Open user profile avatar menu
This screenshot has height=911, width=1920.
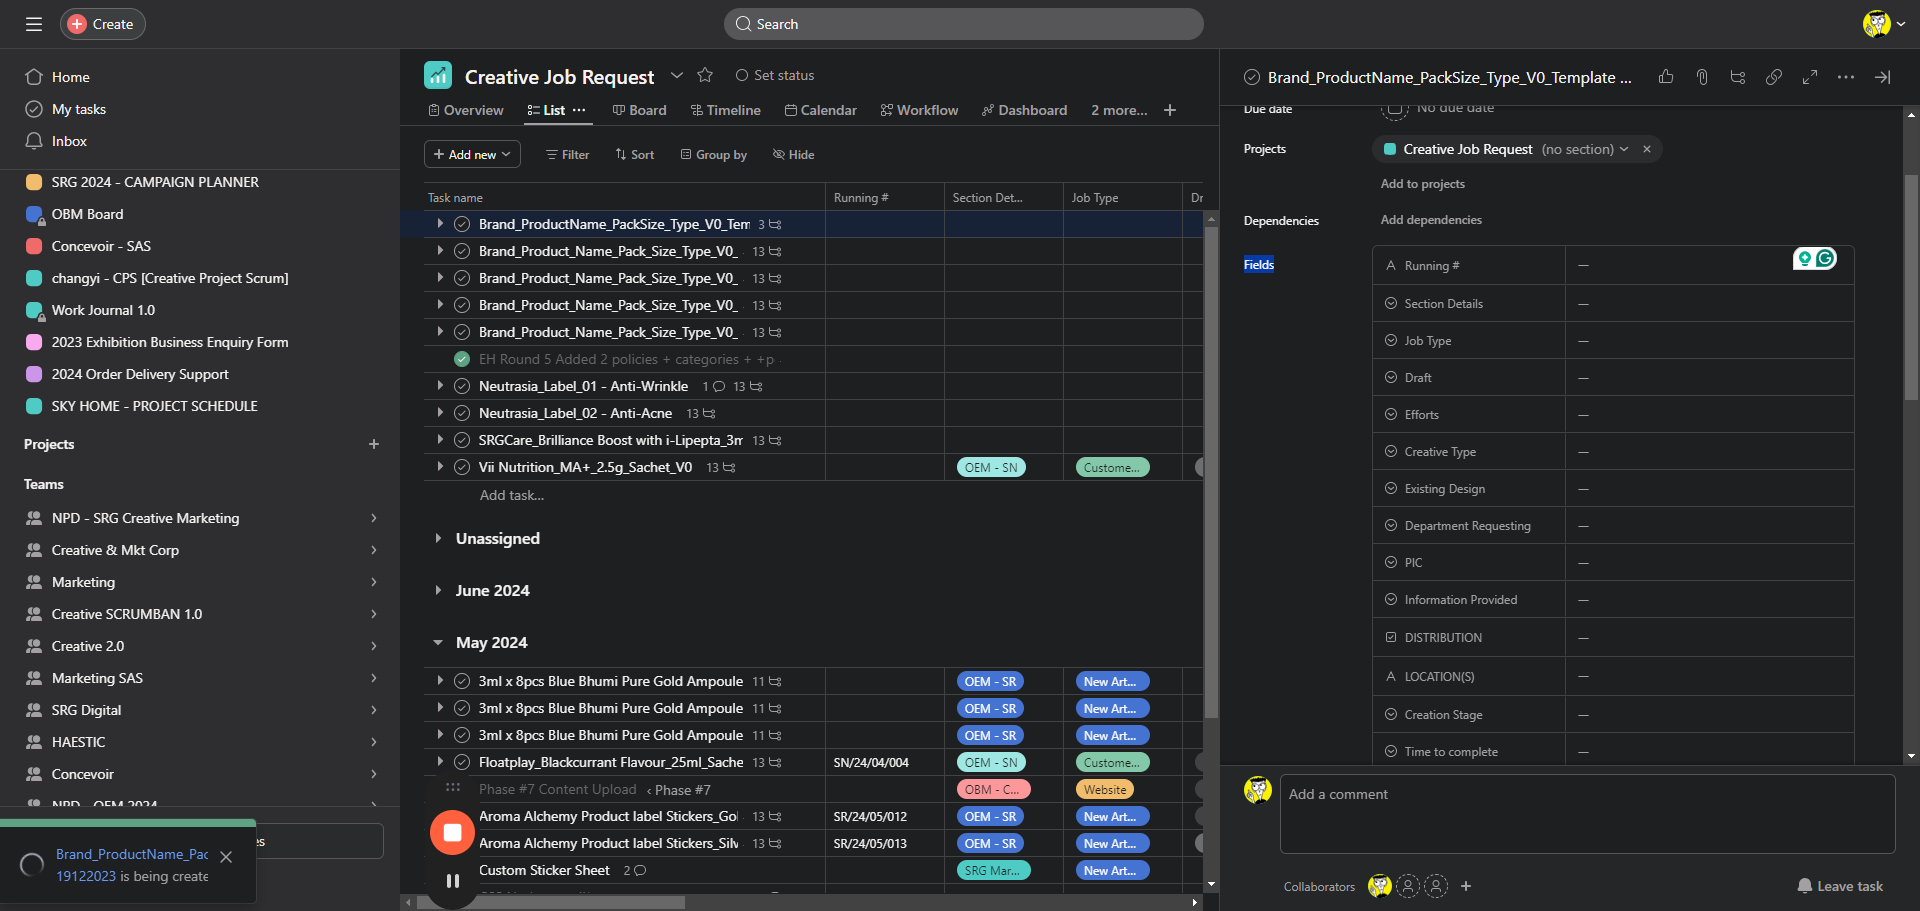(1884, 24)
